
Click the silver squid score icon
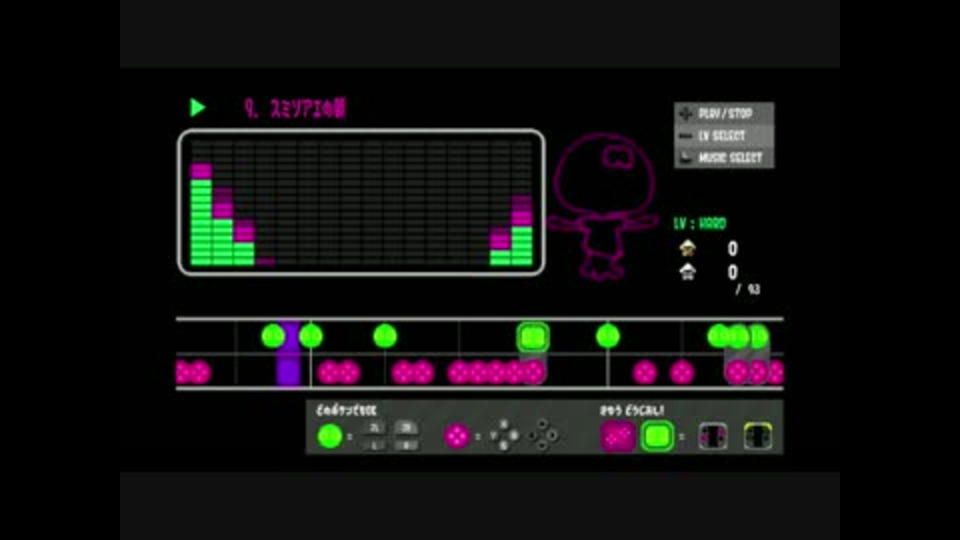688,271
